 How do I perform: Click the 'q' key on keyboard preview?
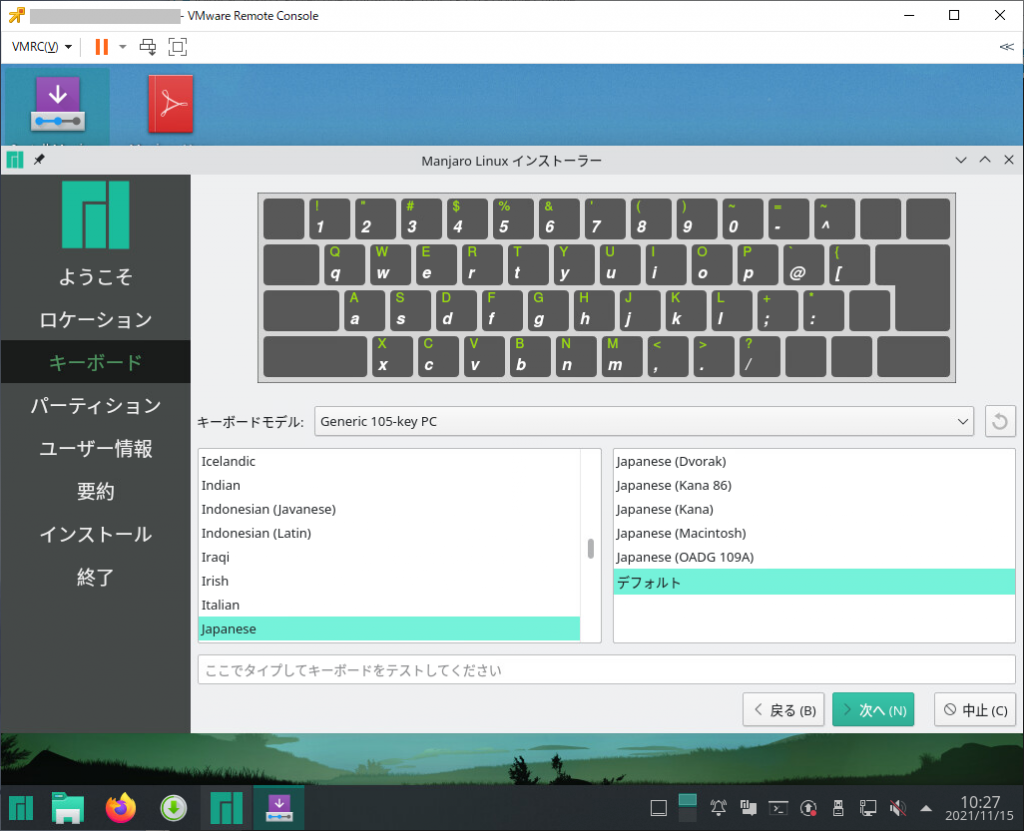[x=344, y=264]
